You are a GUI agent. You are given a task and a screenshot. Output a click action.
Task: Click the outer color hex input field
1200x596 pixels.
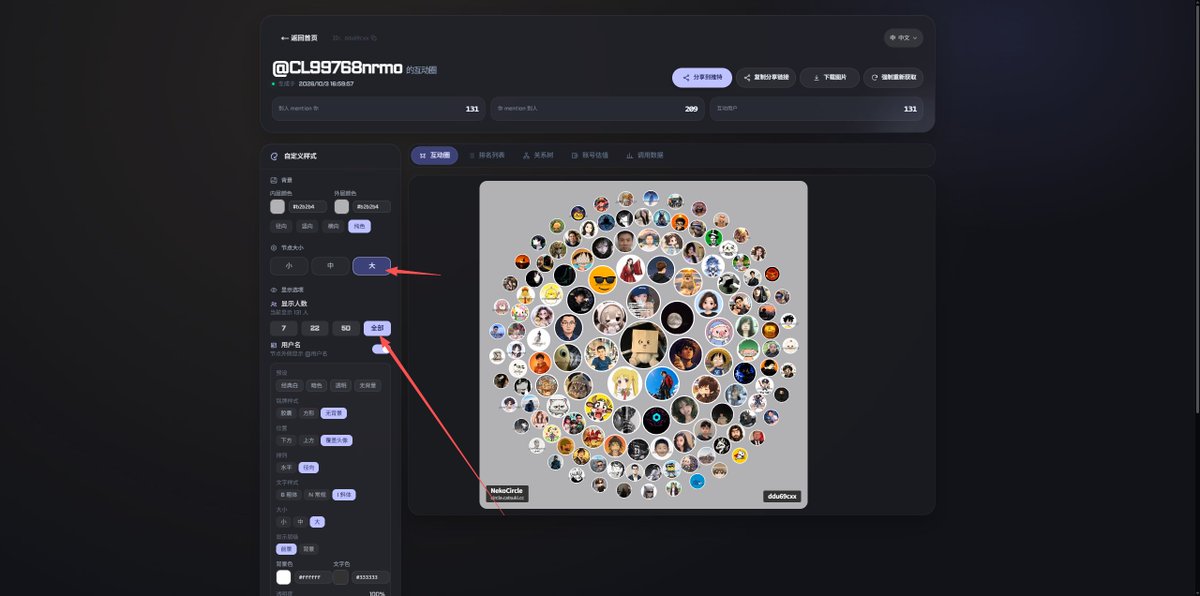point(371,206)
